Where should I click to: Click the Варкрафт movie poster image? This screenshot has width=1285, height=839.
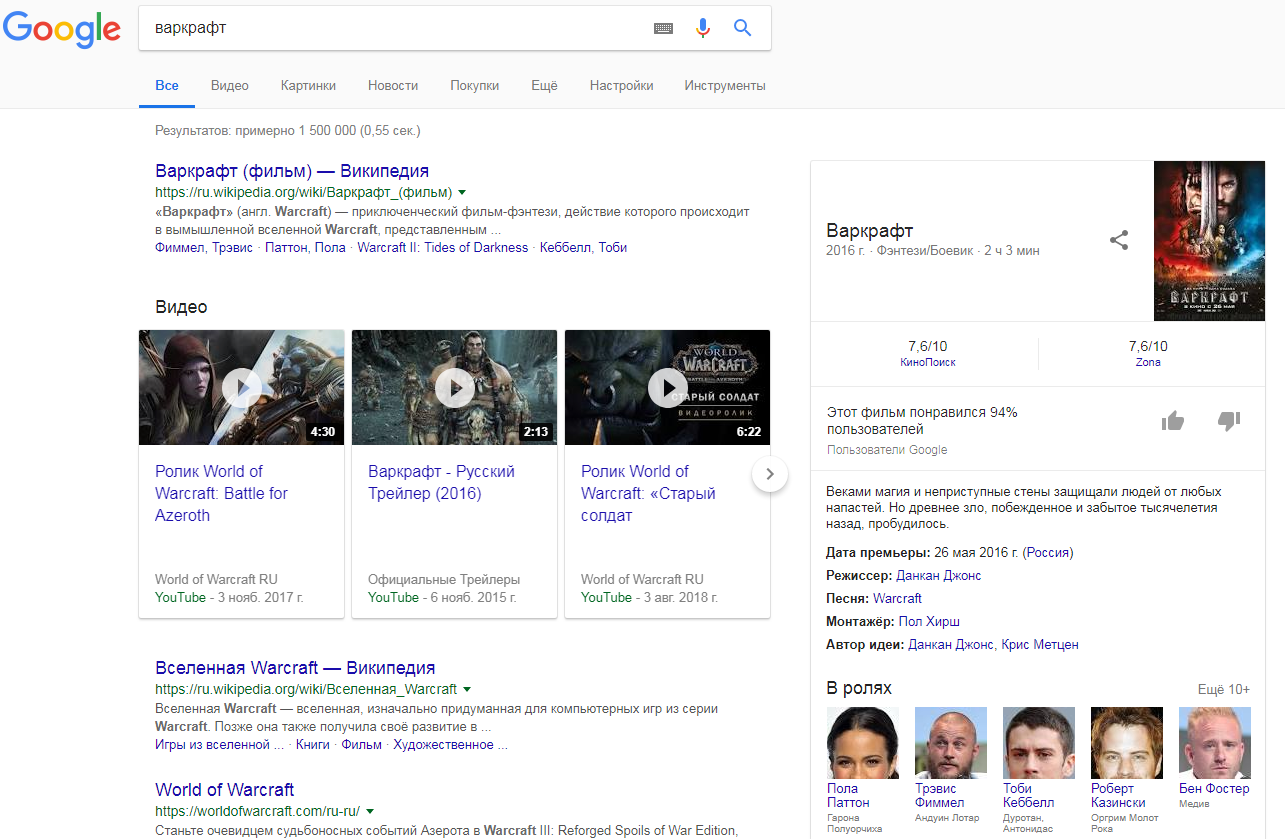click(1209, 241)
